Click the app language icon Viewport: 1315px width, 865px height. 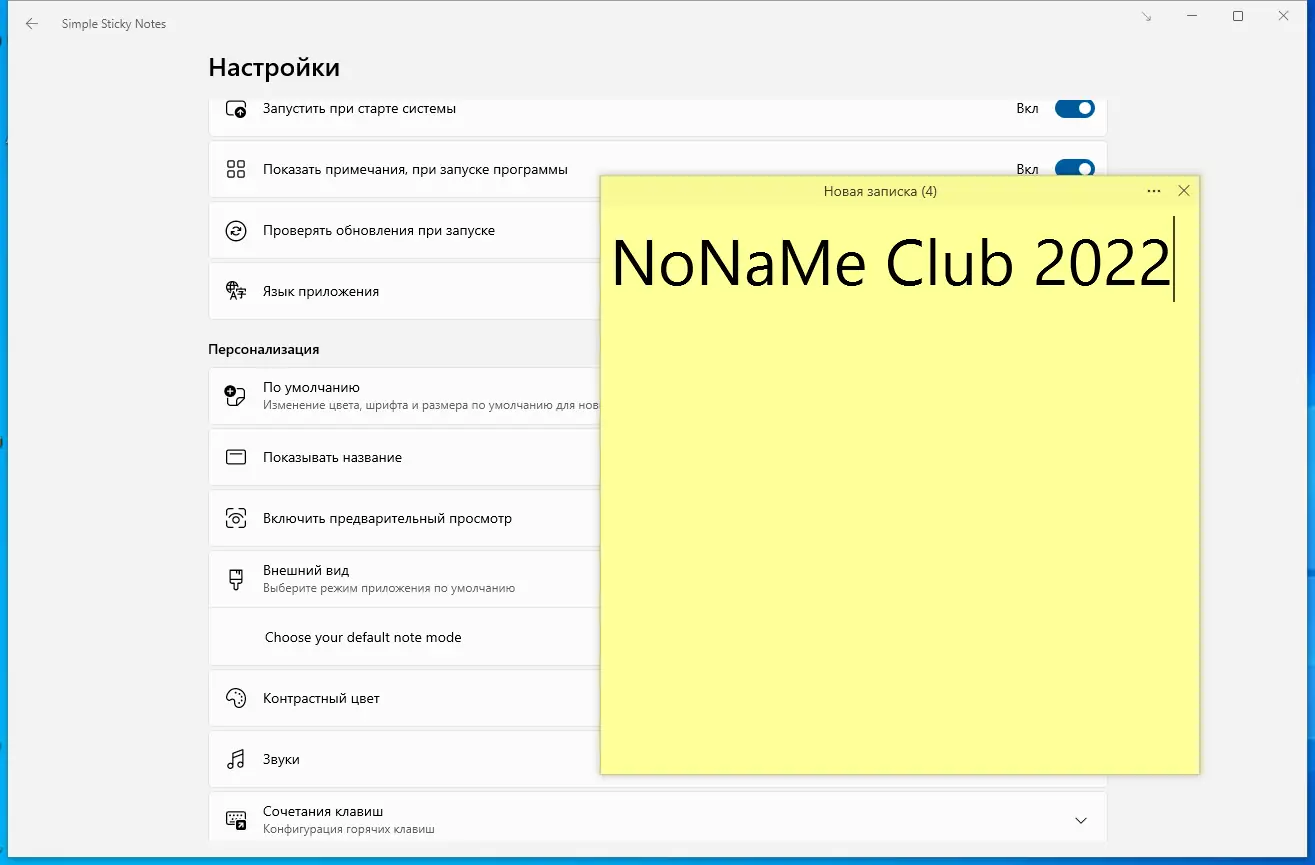(x=236, y=291)
